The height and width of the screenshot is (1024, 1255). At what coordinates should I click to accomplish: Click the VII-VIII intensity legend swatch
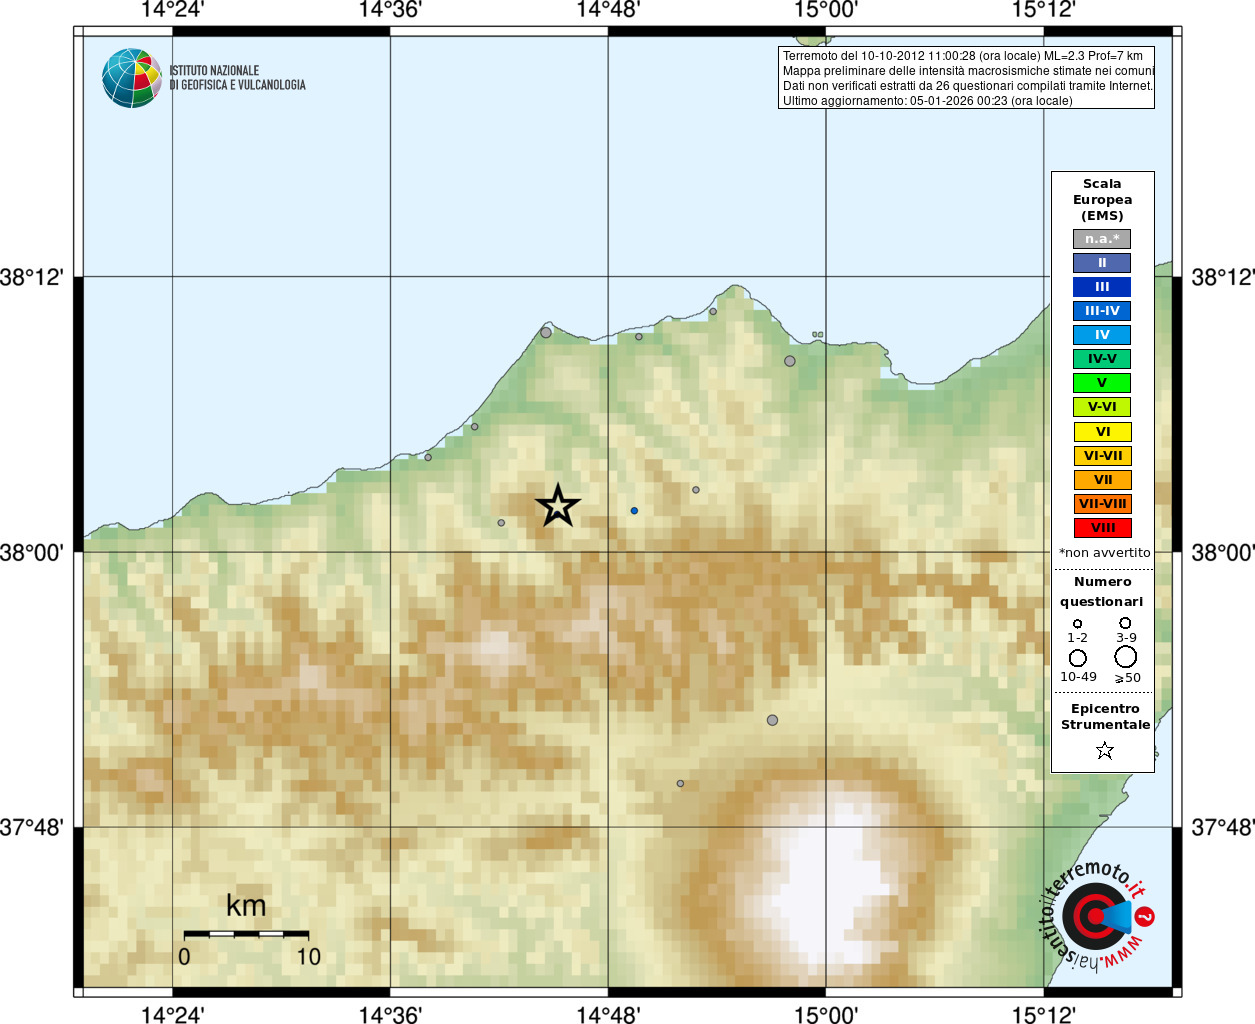(1102, 504)
